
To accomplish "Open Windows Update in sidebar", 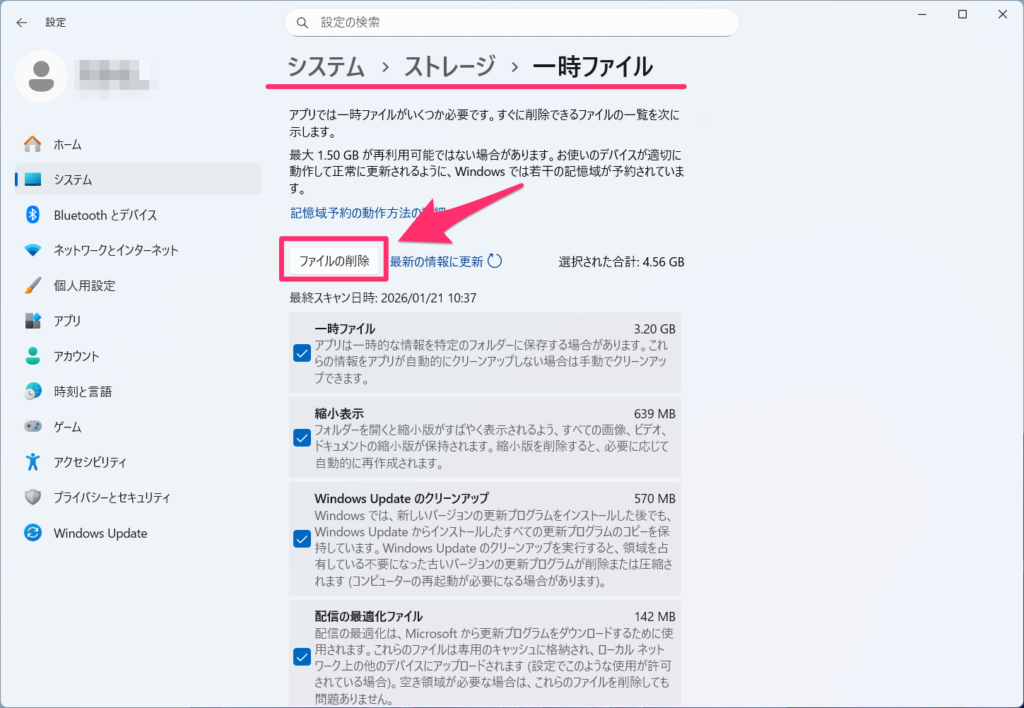I will (x=100, y=533).
